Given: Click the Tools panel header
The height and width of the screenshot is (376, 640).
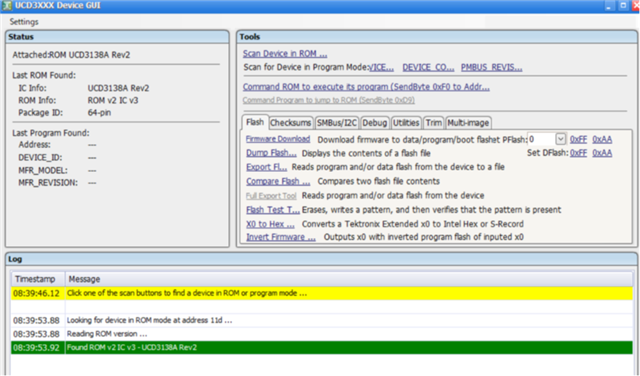Looking at the screenshot, I should click(x=437, y=37).
